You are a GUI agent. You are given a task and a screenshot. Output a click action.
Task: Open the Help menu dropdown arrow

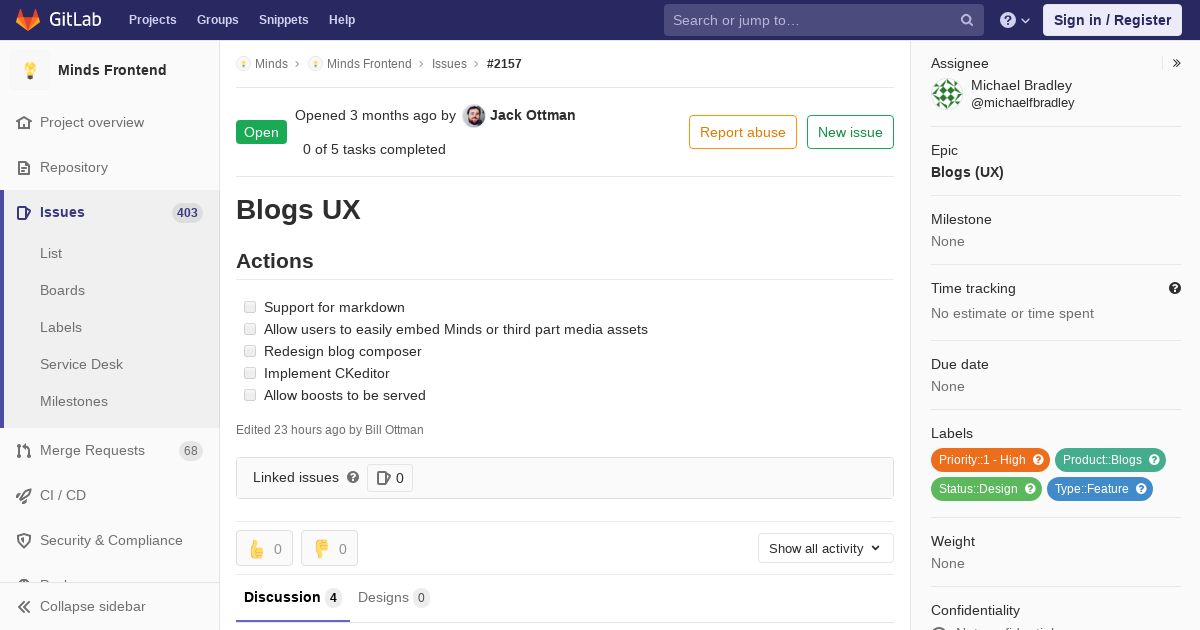1025,20
